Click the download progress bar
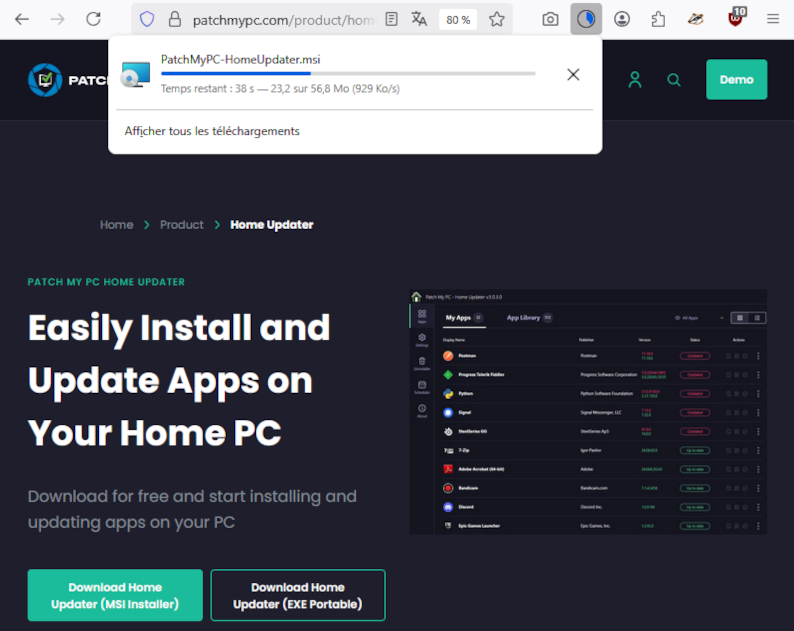This screenshot has height=631, width=794. [x=347, y=74]
